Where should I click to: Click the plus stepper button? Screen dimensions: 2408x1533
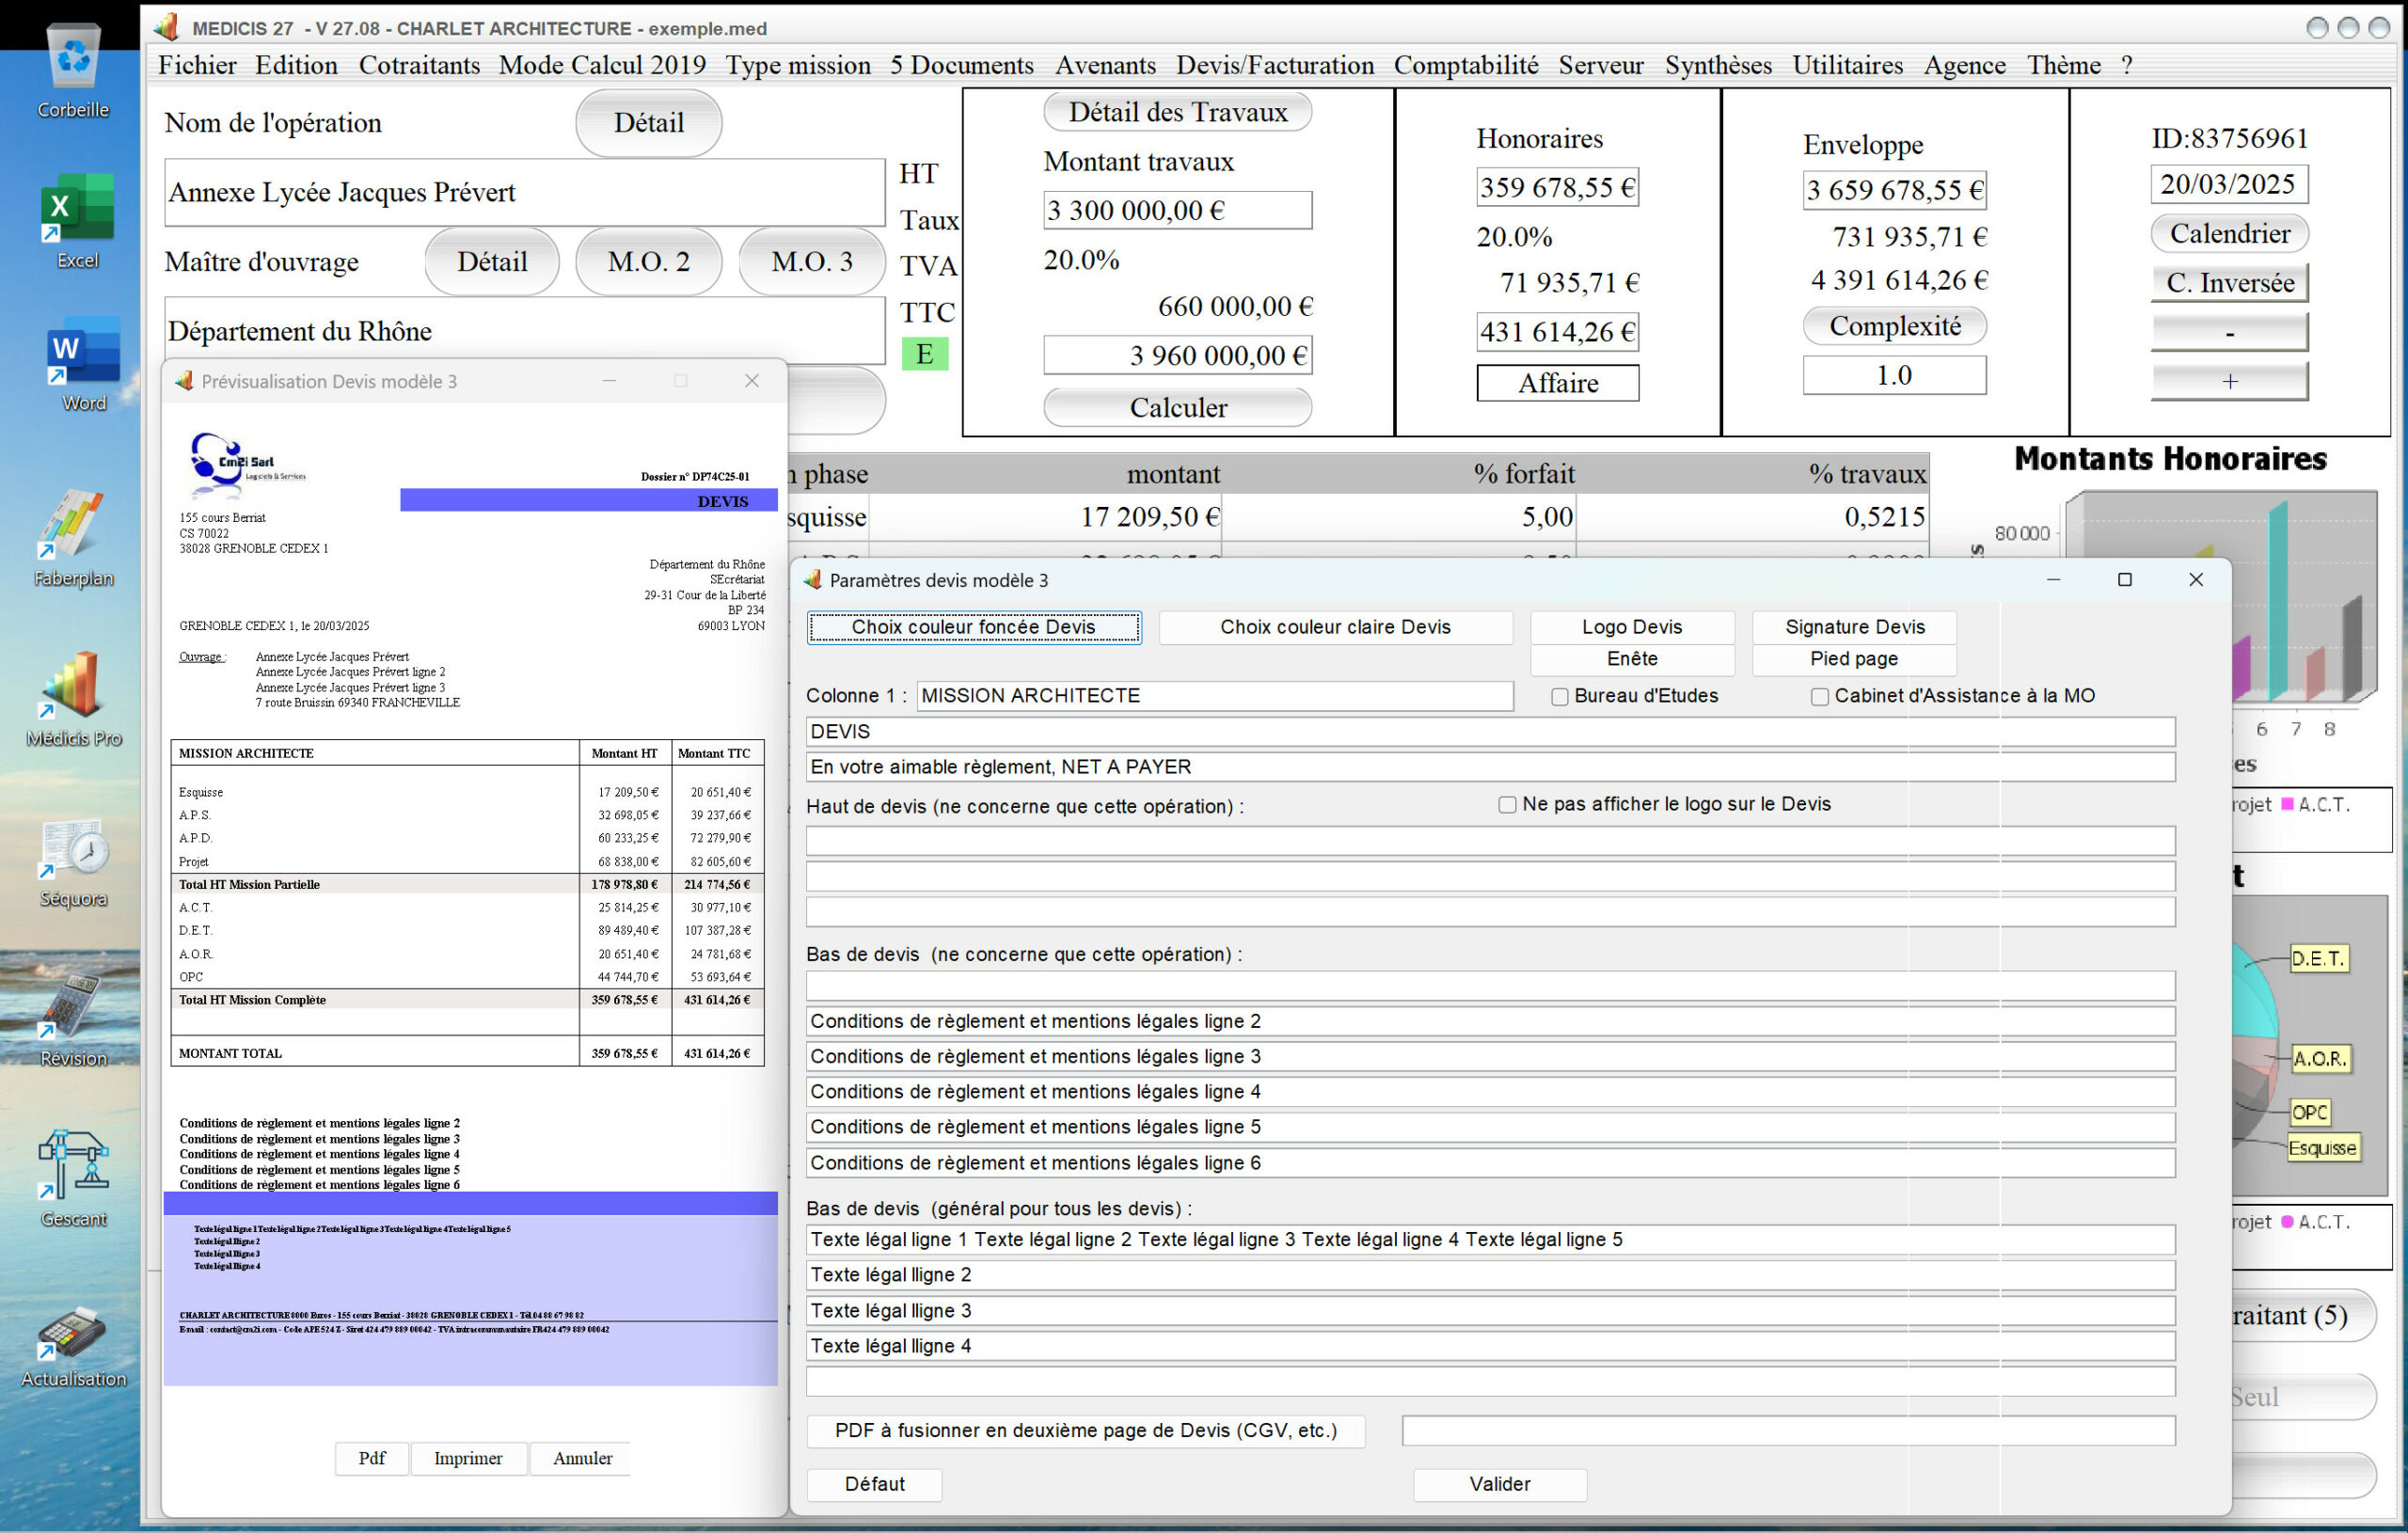pyautogui.click(x=2230, y=381)
